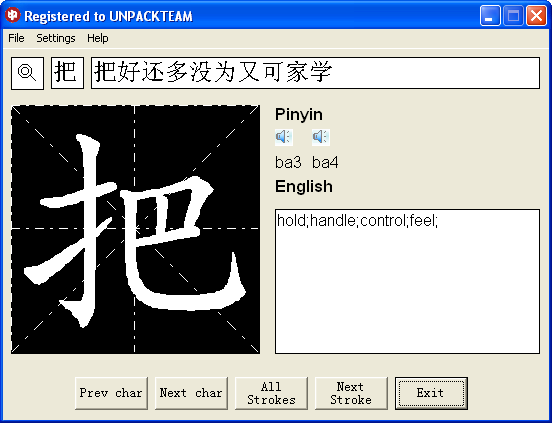Go to the Prev char button
552x423 pixels.
[111, 393]
